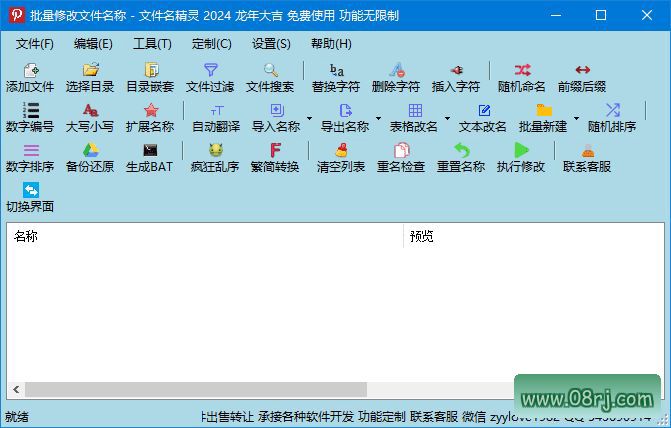This screenshot has height=428, width=671.
Task: Expand the 导入名称 dropdown arrow
Action: point(309,118)
